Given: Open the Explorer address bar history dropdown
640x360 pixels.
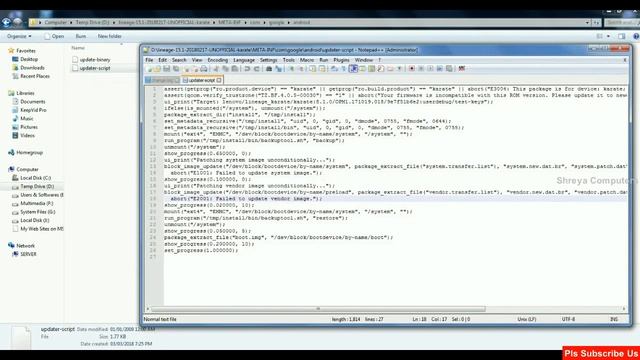Looking at the screenshot, I should pos(587,22).
